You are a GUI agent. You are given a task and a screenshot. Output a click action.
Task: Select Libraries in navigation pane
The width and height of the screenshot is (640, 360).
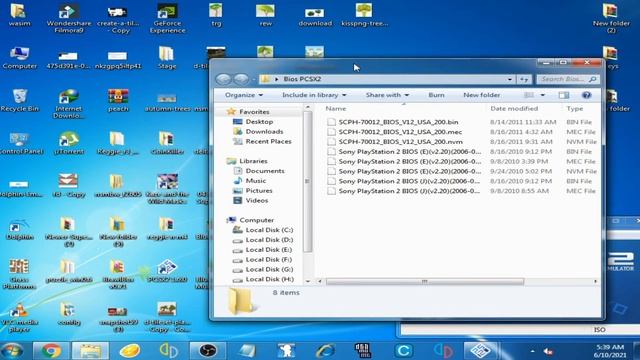253,161
